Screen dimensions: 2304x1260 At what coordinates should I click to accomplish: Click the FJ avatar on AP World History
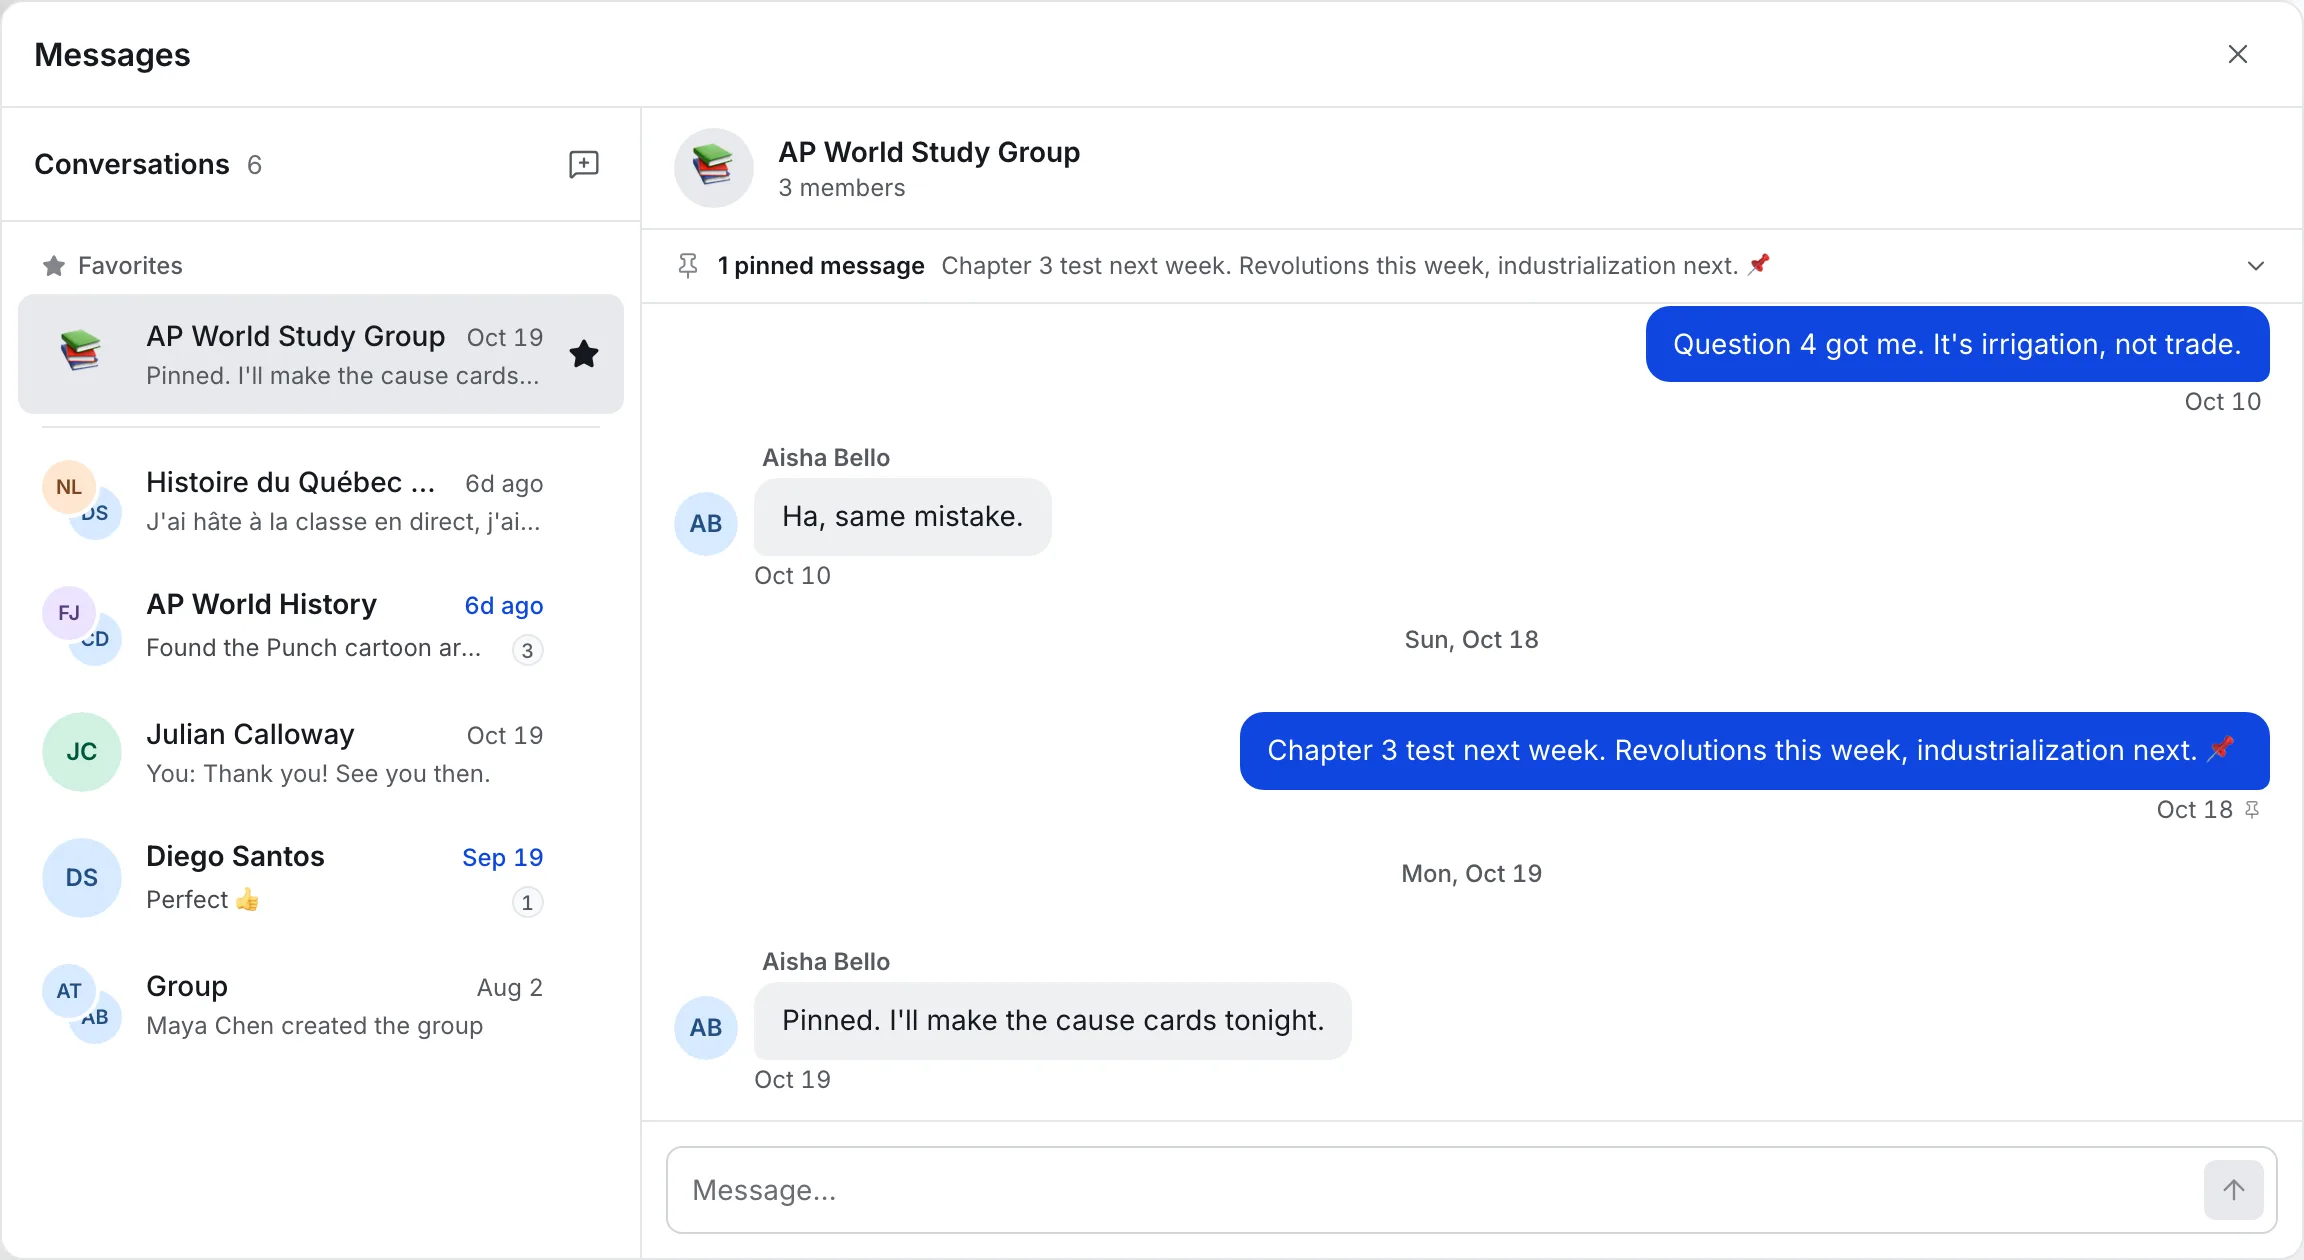pyautogui.click(x=69, y=613)
